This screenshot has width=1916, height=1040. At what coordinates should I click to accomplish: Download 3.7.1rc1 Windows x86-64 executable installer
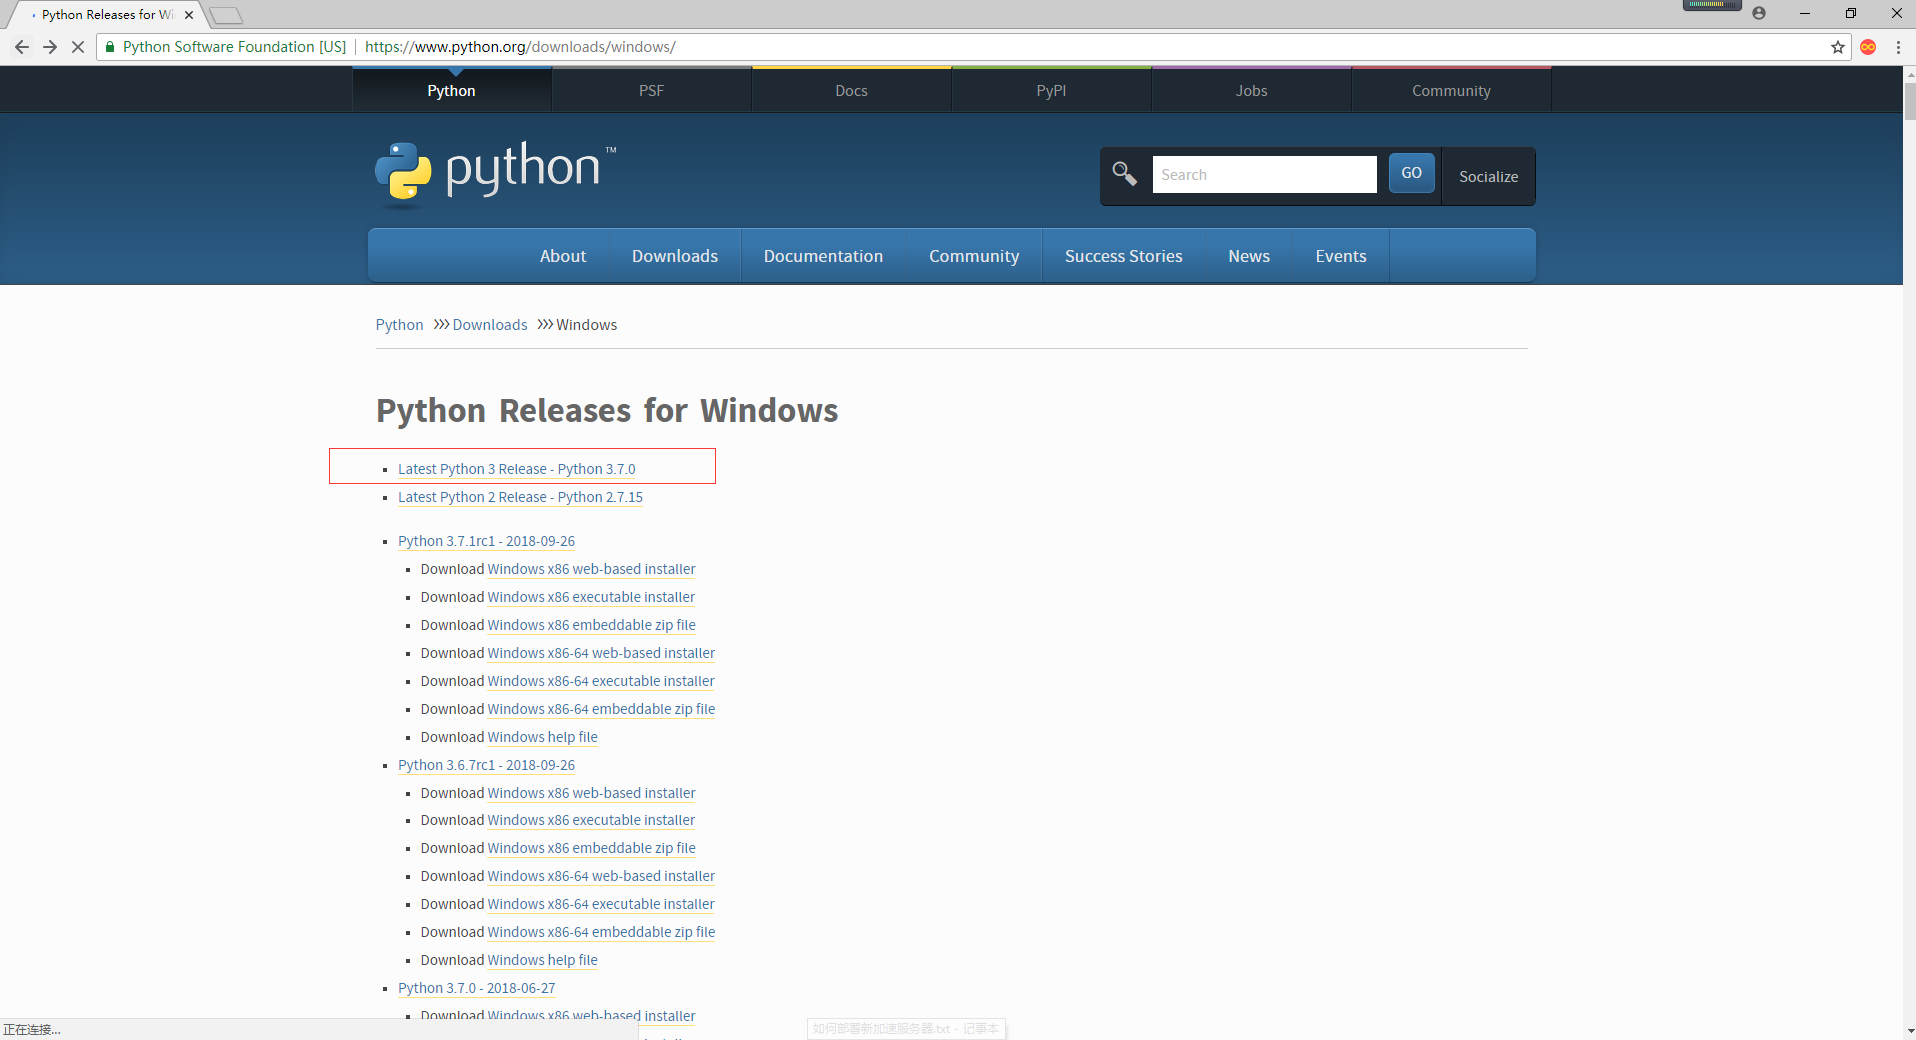pos(601,681)
